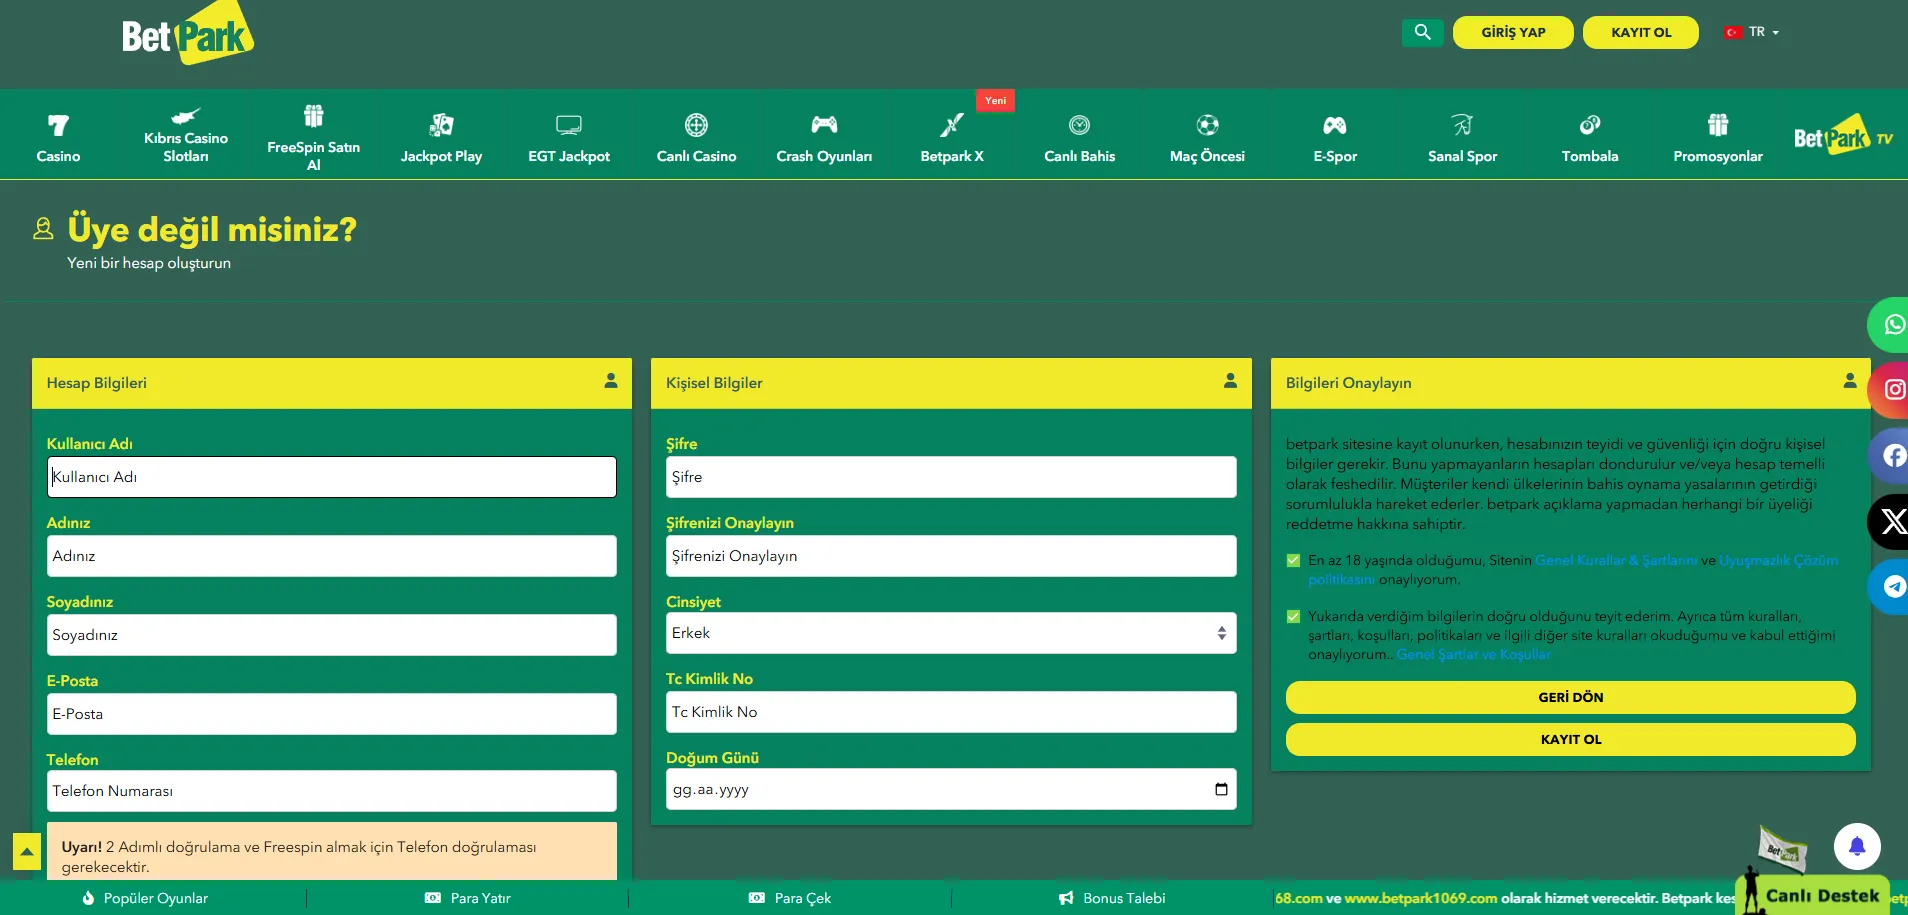Open the Telegram social icon

tap(1892, 587)
